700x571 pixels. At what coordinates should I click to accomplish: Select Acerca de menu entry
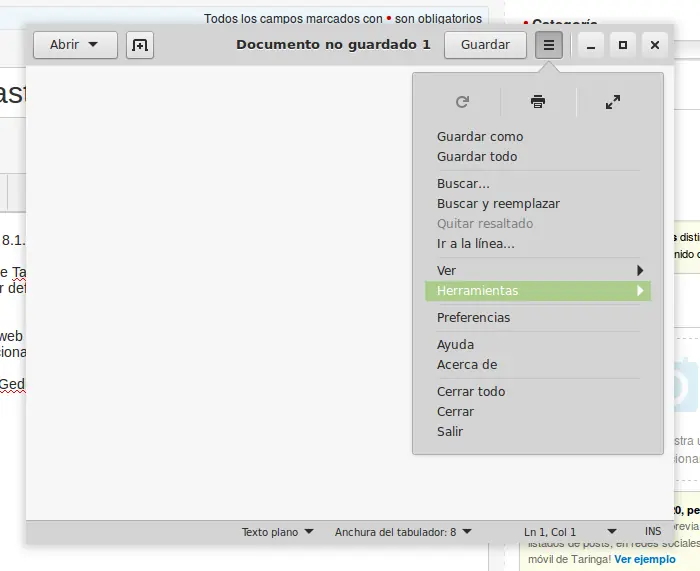click(538, 365)
